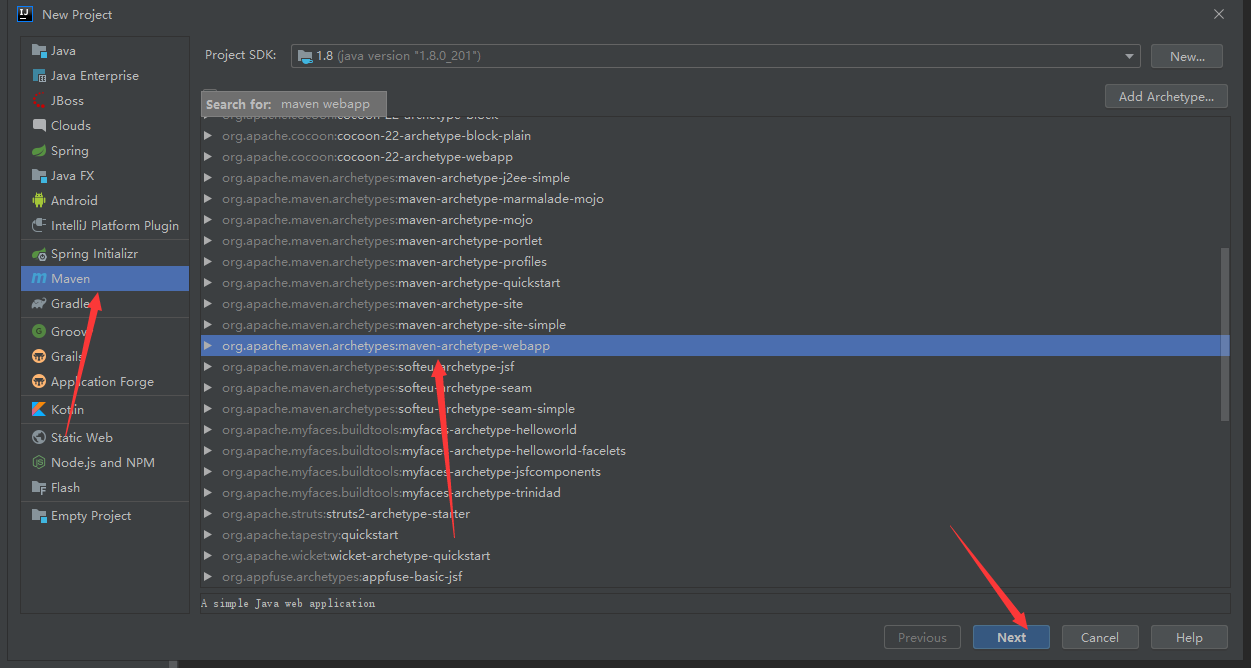The width and height of the screenshot is (1251, 668).
Task: Expand the maven-archetype-webapp node arrow
Action: tap(208, 346)
